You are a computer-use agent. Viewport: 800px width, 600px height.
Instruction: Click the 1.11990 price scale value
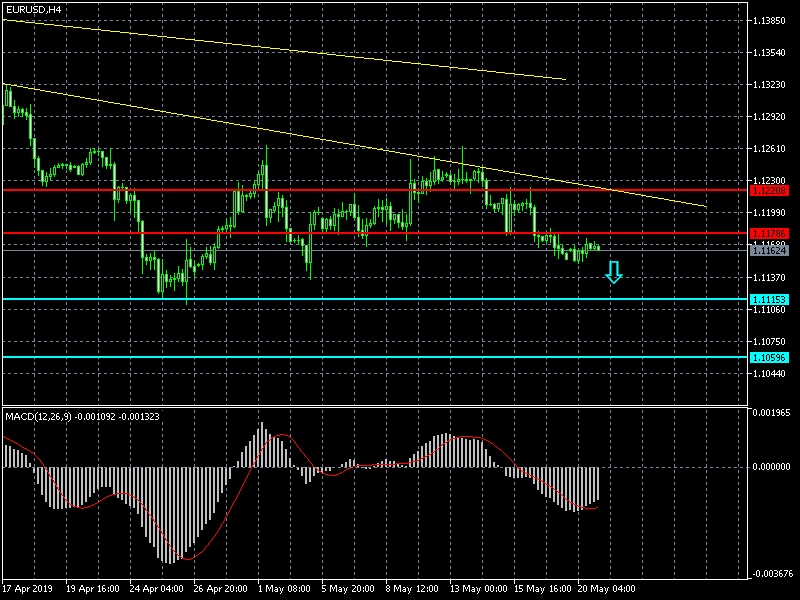(x=769, y=212)
